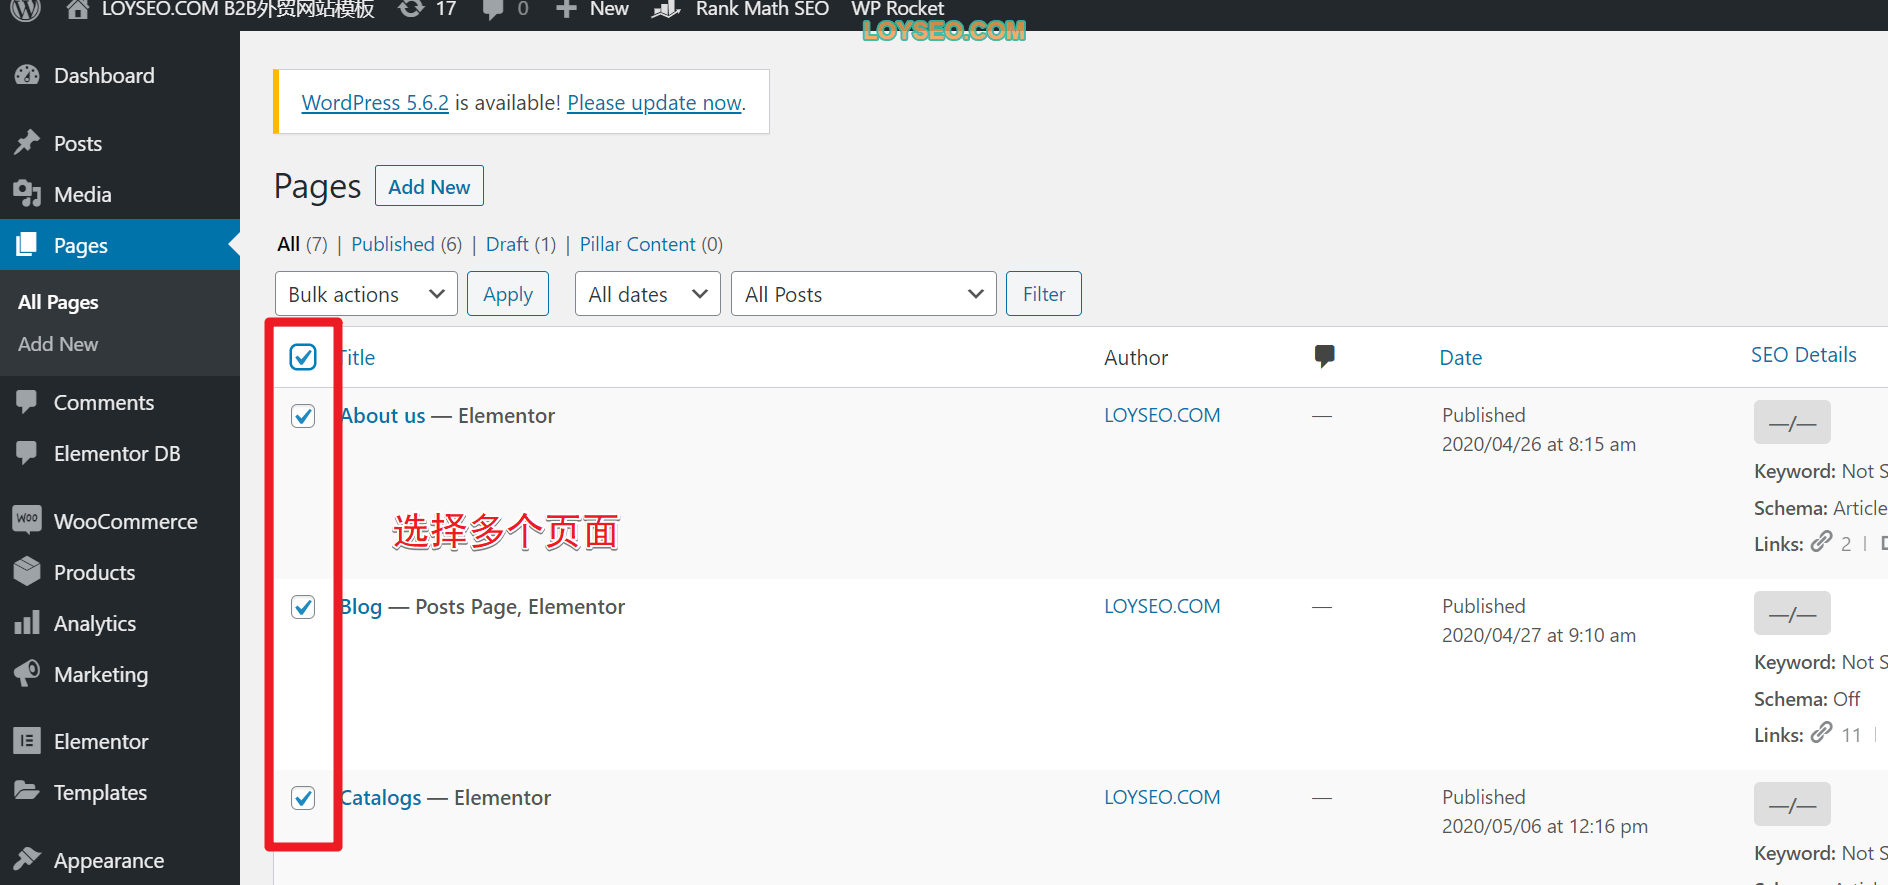The width and height of the screenshot is (1888, 885).
Task: Open the WooCommerce menu item
Action: tap(120, 521)
